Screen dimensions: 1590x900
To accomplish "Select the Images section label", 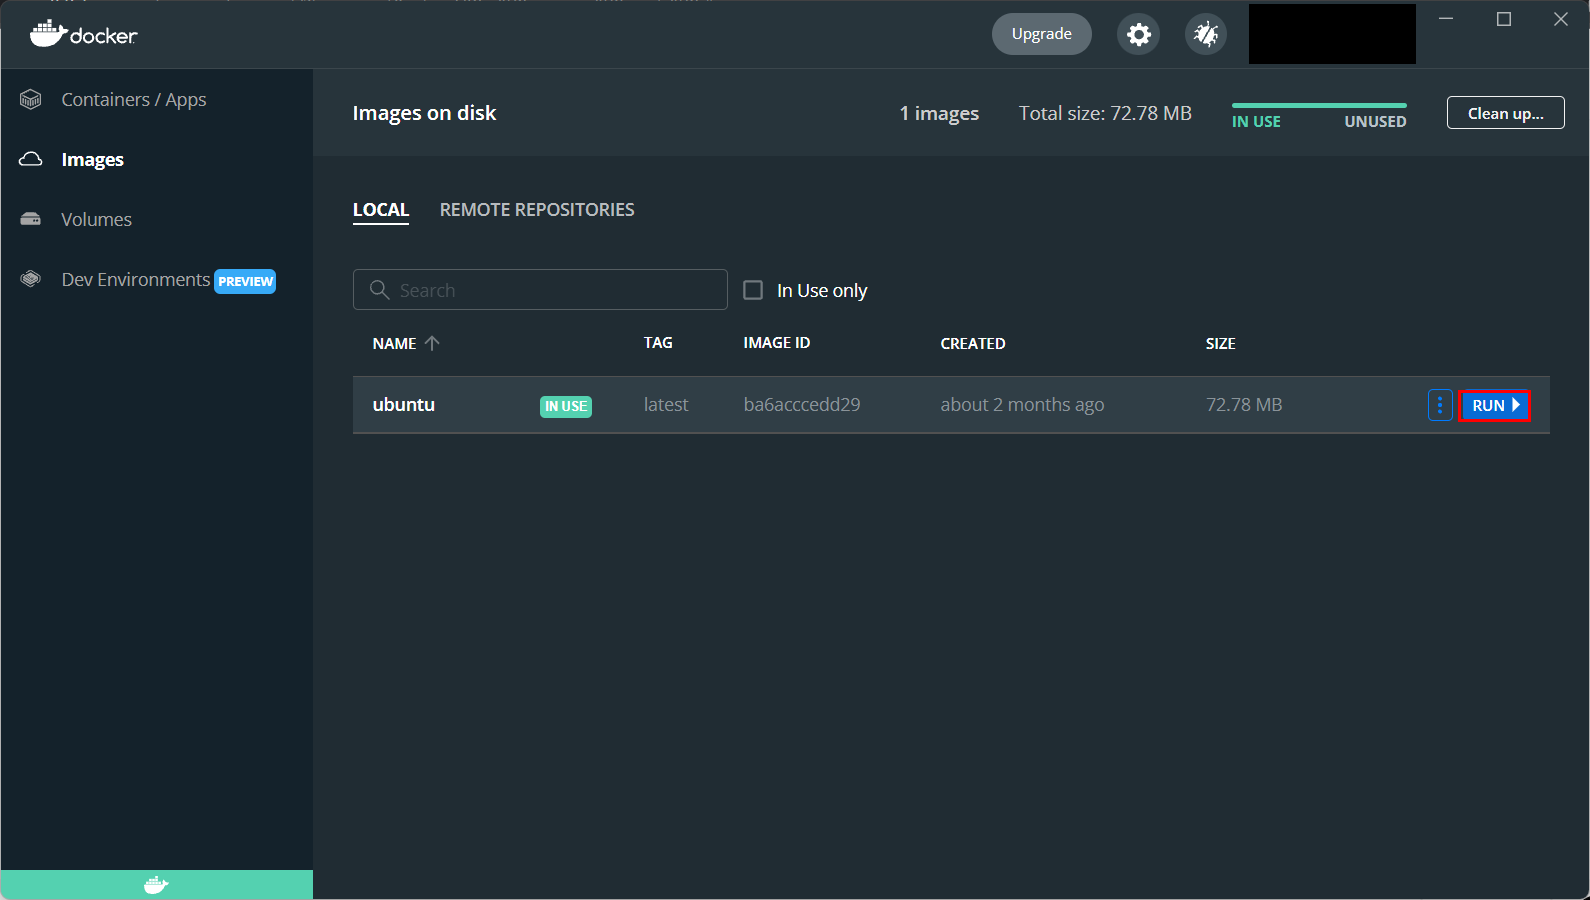I will point(93,160).
